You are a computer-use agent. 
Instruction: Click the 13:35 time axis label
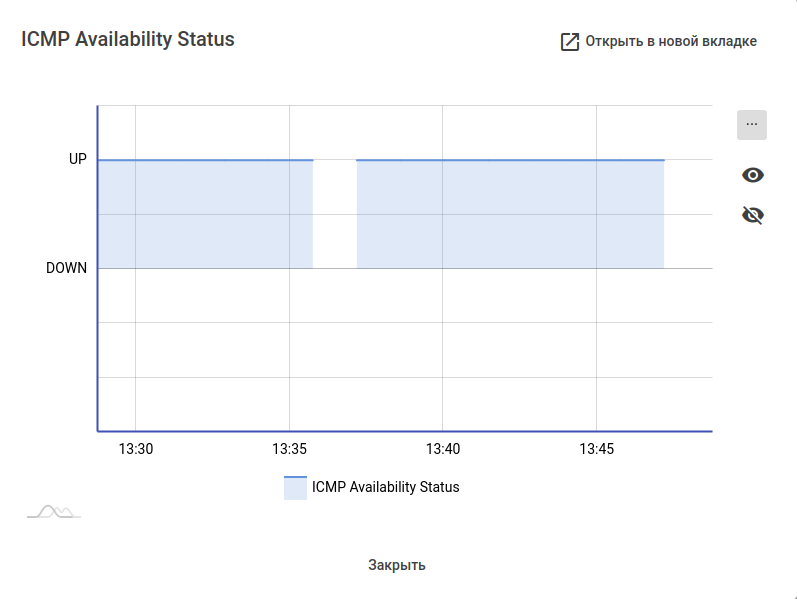[x=289, y=449]
